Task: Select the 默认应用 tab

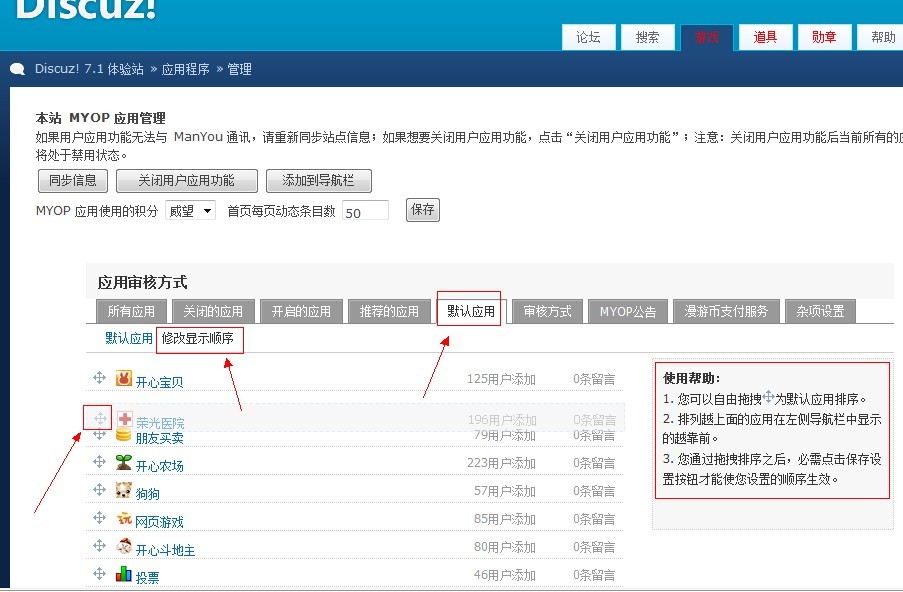Action: click(x=471, y=311)
